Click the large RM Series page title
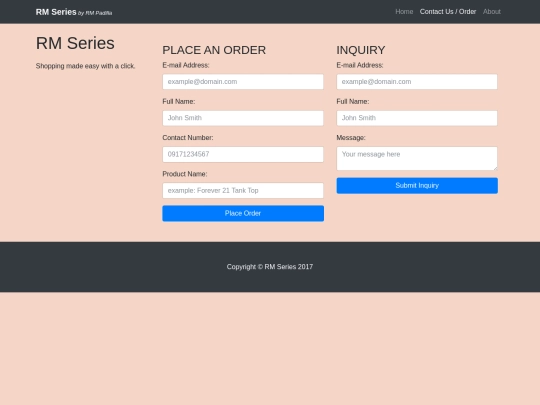This screenshot has width=540, height=405. [75, 43]
